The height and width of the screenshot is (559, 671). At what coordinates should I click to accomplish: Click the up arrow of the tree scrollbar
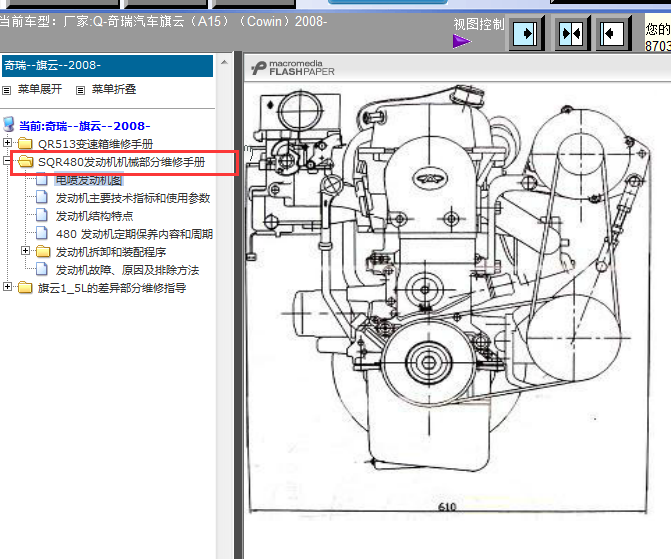click(224, 62)
